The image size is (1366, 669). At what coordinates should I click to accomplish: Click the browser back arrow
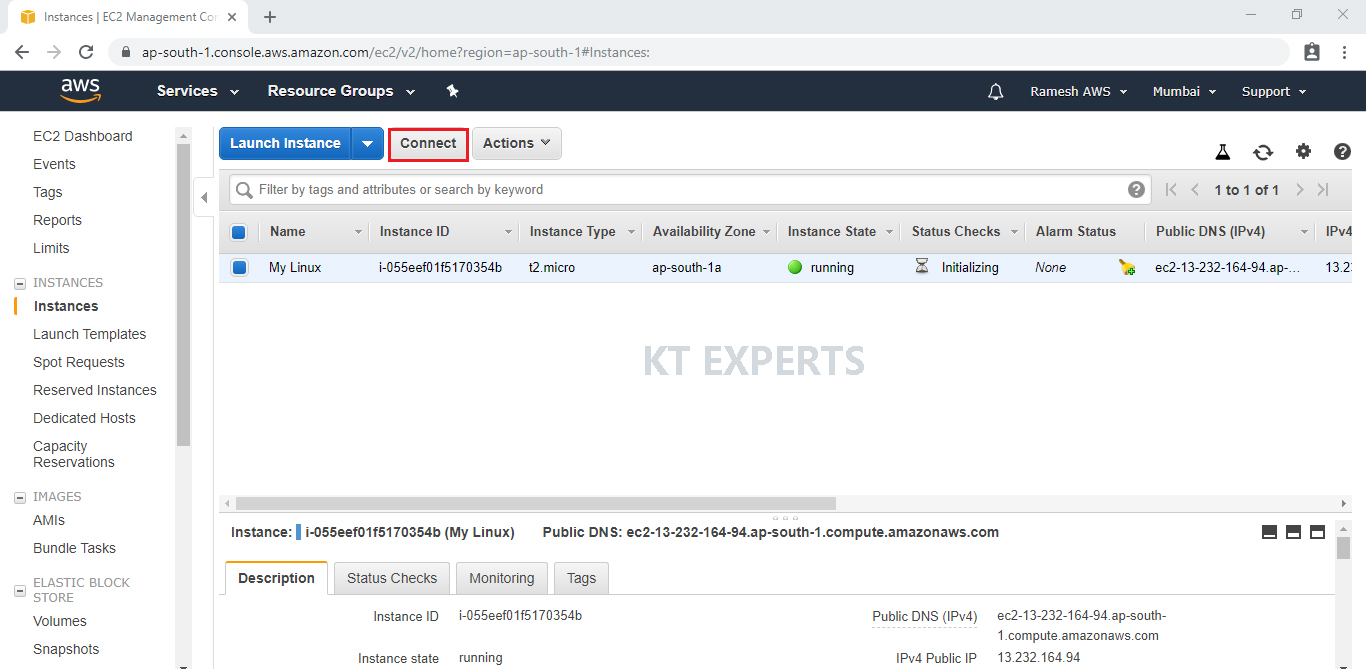(22, 52)
